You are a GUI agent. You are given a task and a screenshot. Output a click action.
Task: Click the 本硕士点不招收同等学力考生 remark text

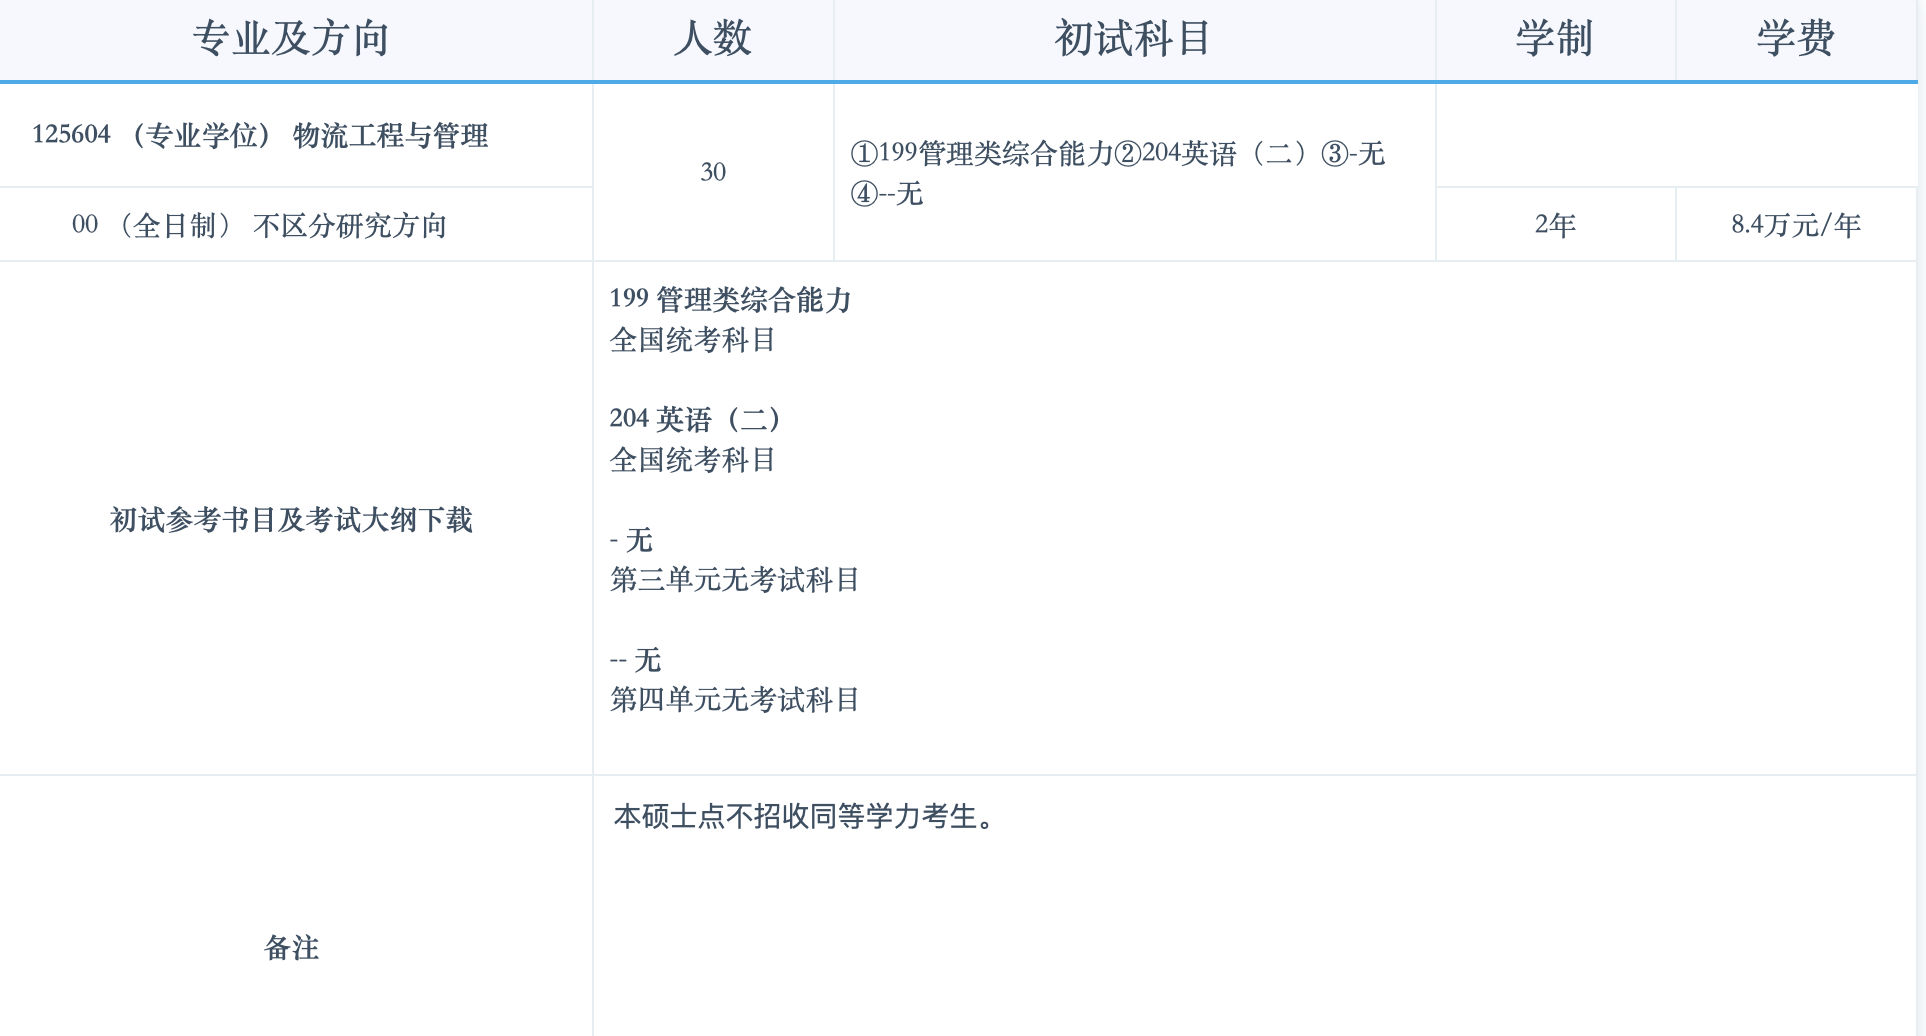tap(805, 817)
